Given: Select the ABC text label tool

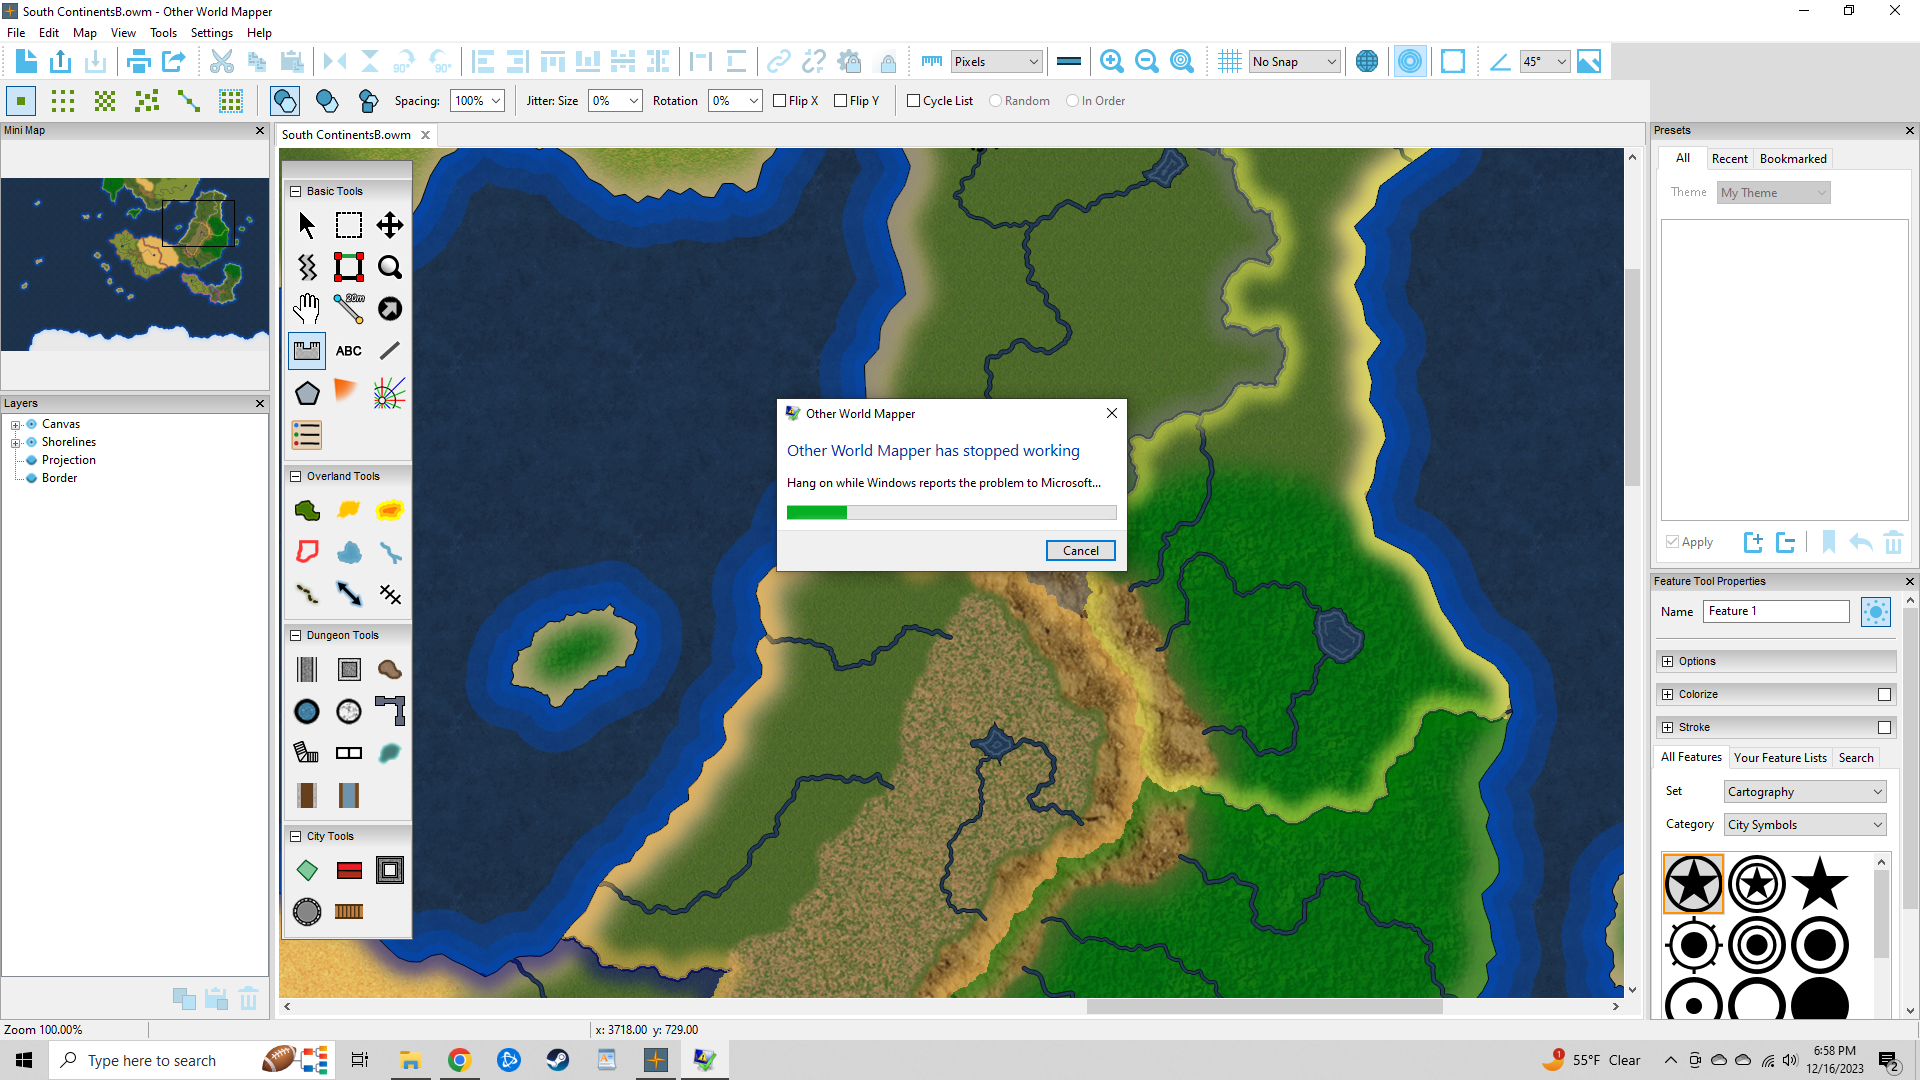Looking at the screenshot, I should (349, 351).
